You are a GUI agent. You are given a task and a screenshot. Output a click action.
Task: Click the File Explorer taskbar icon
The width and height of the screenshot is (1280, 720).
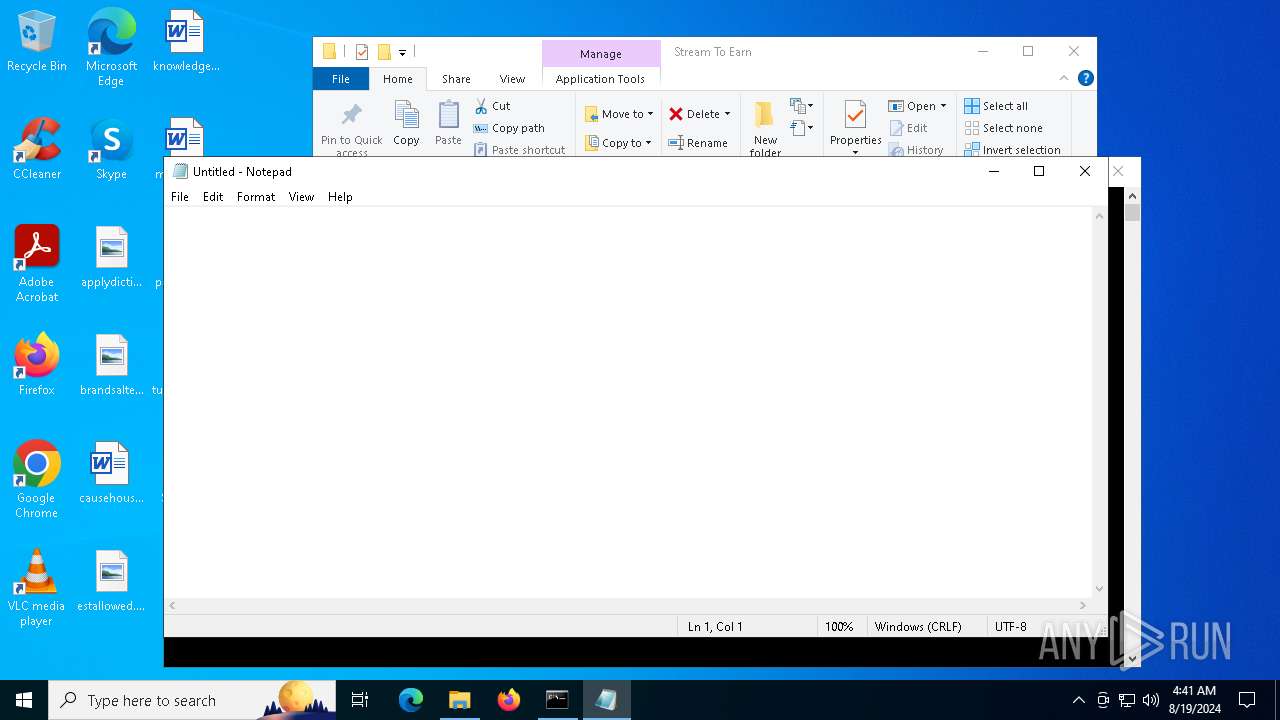(459, 700)
